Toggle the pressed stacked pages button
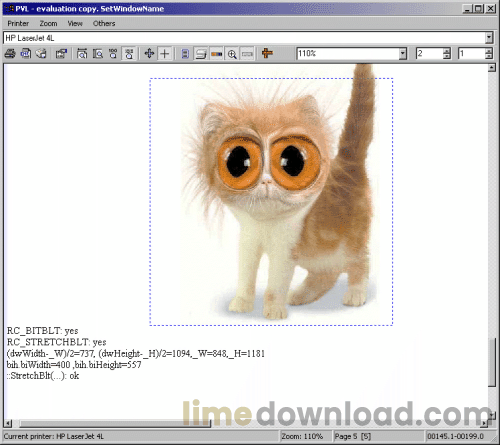Image resolution: width=500 pixels, height=445 pixels. pyautogui.click(x=201, y=53)
